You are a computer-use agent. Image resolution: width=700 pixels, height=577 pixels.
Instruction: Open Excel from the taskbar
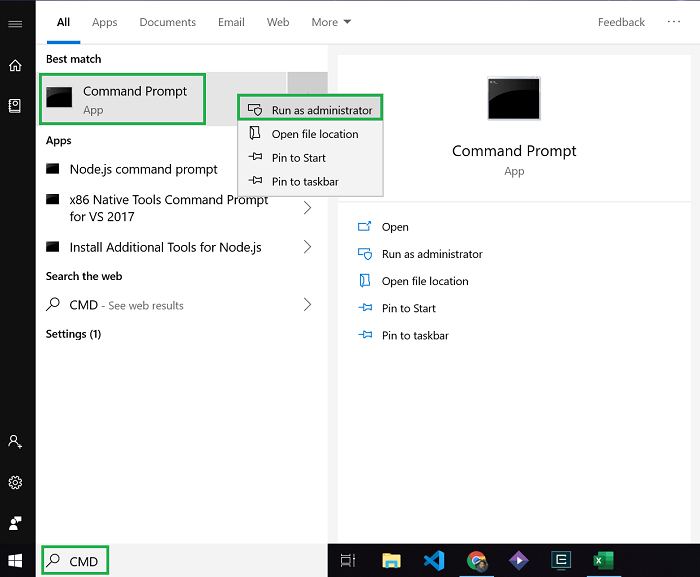[604, 560]
